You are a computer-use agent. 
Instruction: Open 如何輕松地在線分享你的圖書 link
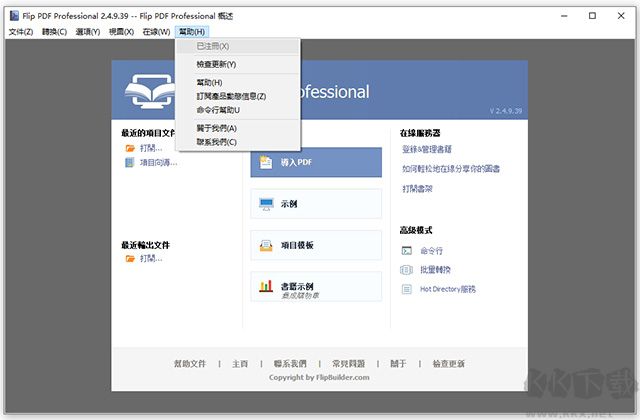pyautogui.click(x=451, y=169)
